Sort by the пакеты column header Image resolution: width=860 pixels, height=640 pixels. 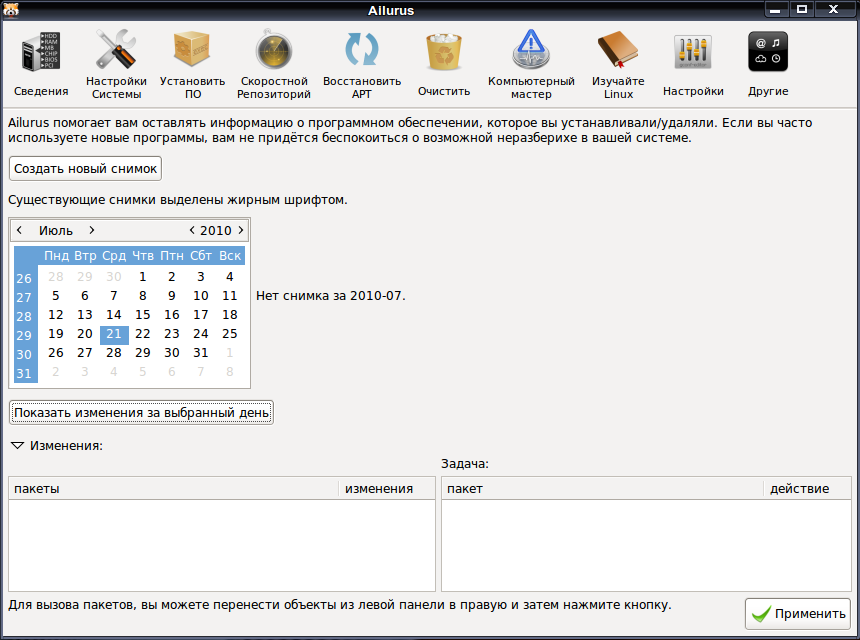173,488
